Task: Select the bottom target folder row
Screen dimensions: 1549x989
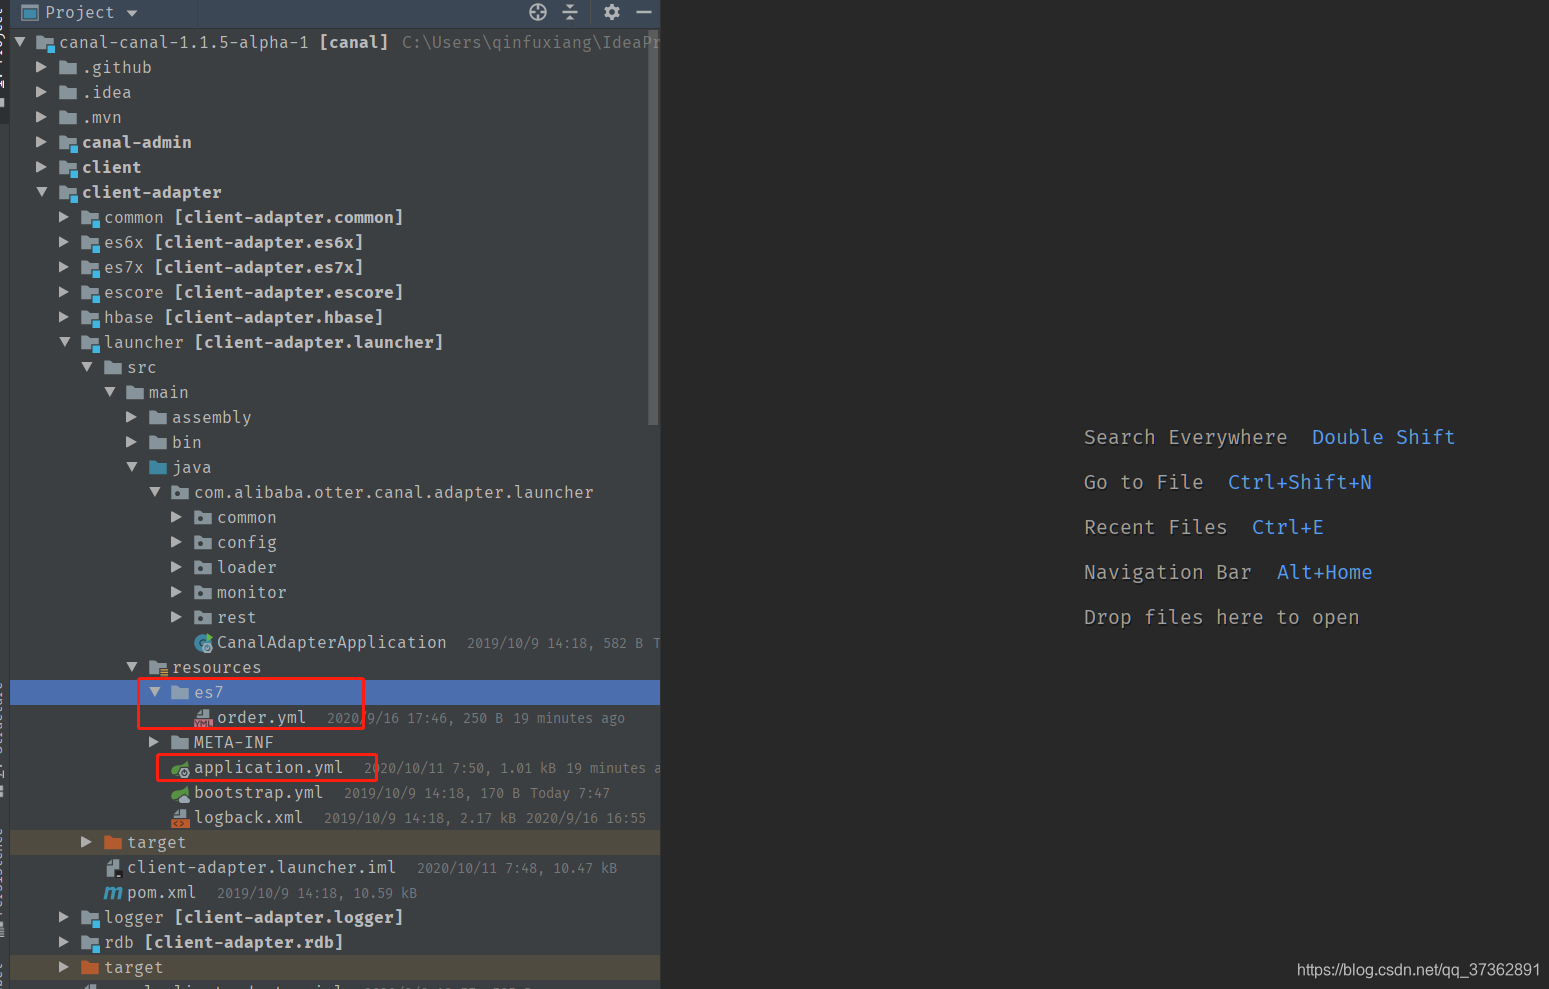Action: click(x=335, y=968)
